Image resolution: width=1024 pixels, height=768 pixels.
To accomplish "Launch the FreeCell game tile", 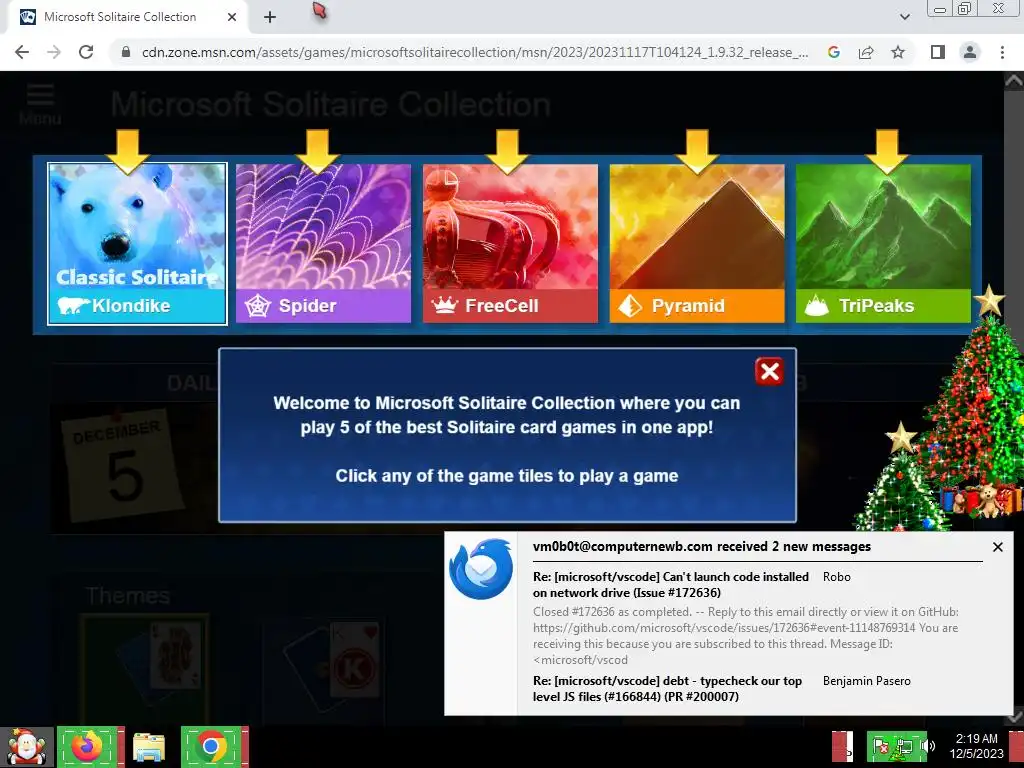I will point(510,244).
